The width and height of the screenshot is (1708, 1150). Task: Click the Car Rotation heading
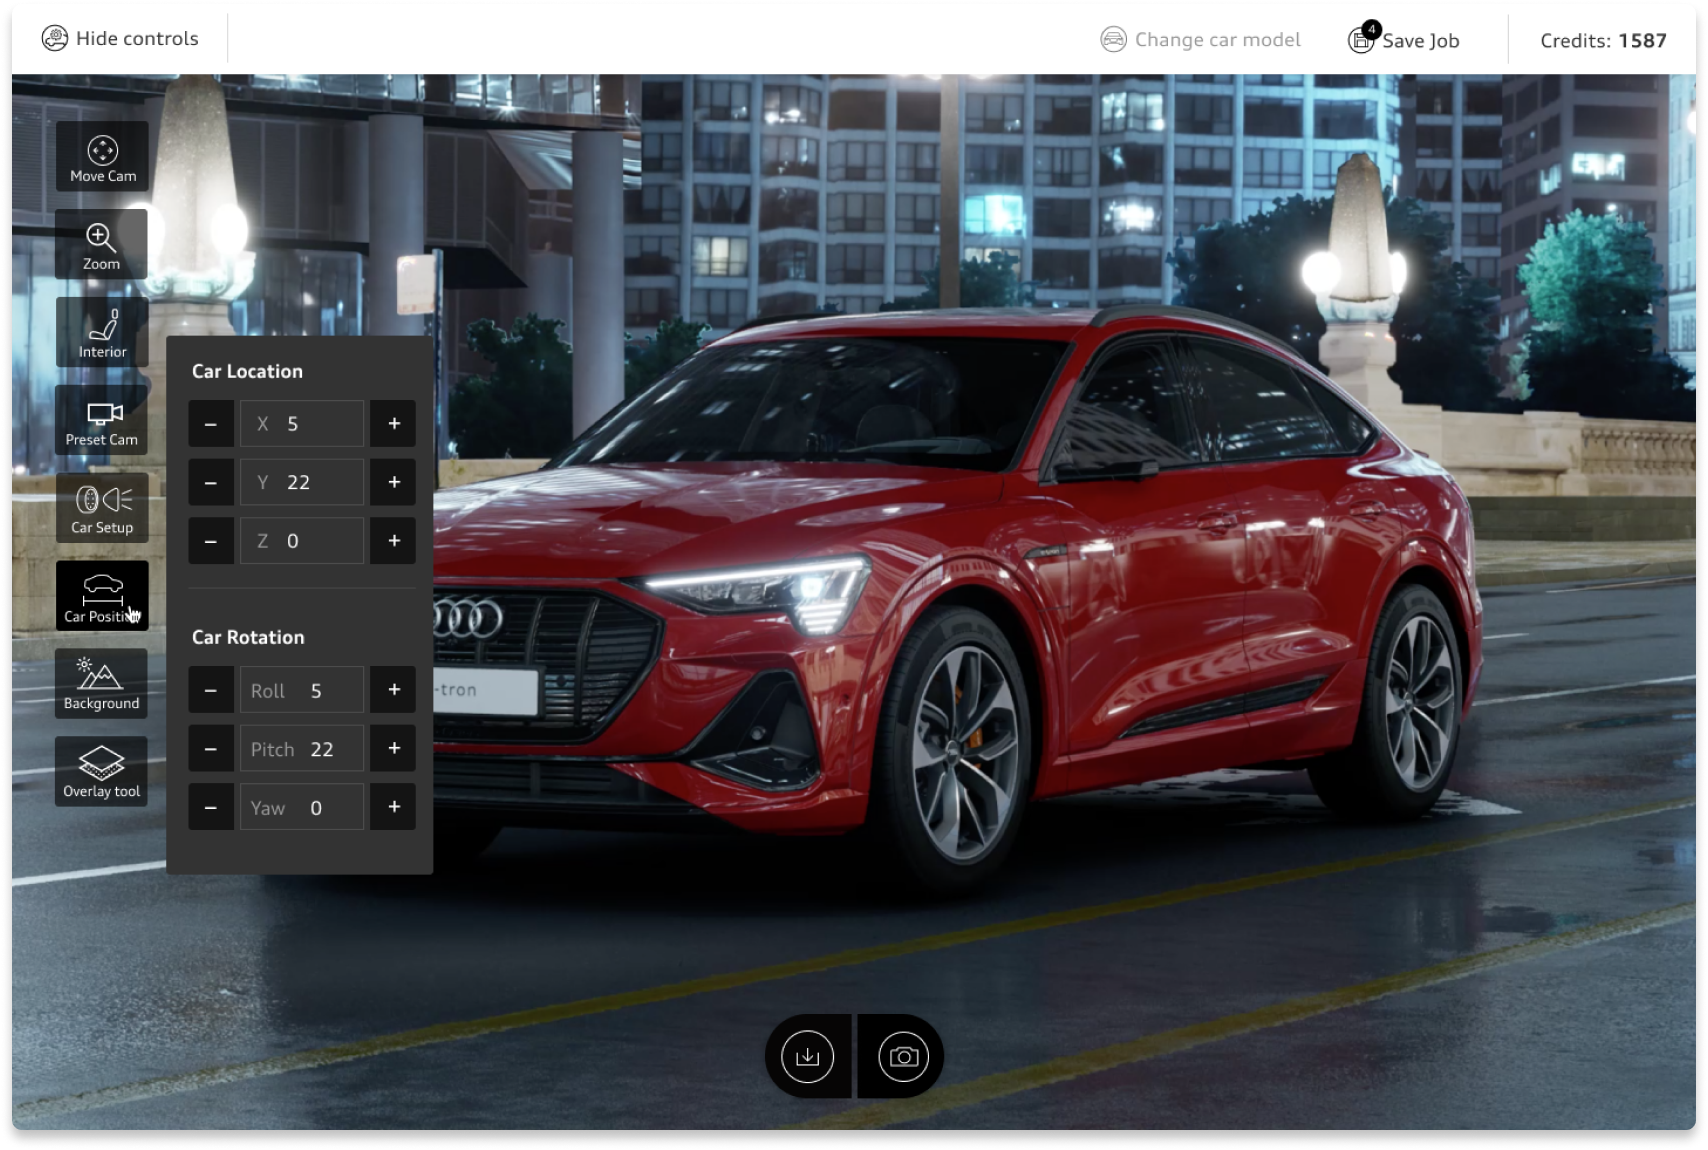pos(248,638)
